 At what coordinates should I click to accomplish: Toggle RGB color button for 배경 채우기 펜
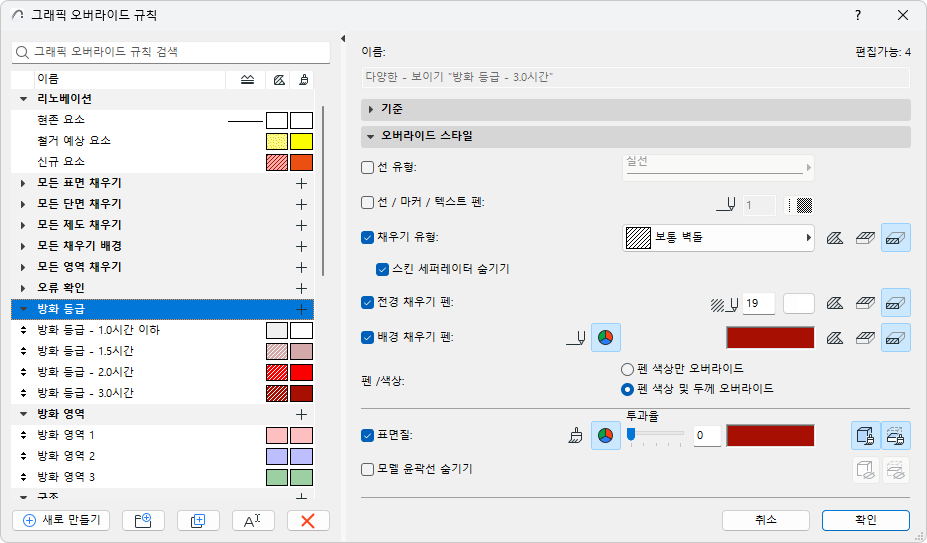pyautogui.click(x=605, y=338)
